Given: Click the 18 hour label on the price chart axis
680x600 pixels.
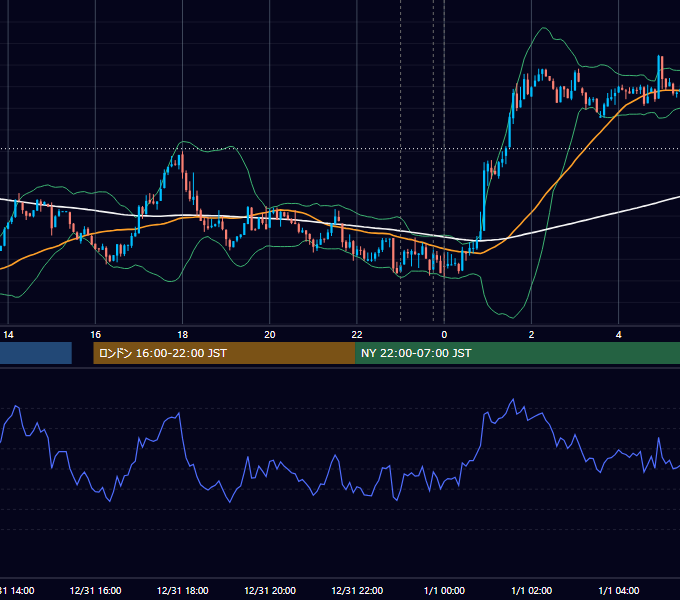Looking at the screenshot, I should click(183, 335).
